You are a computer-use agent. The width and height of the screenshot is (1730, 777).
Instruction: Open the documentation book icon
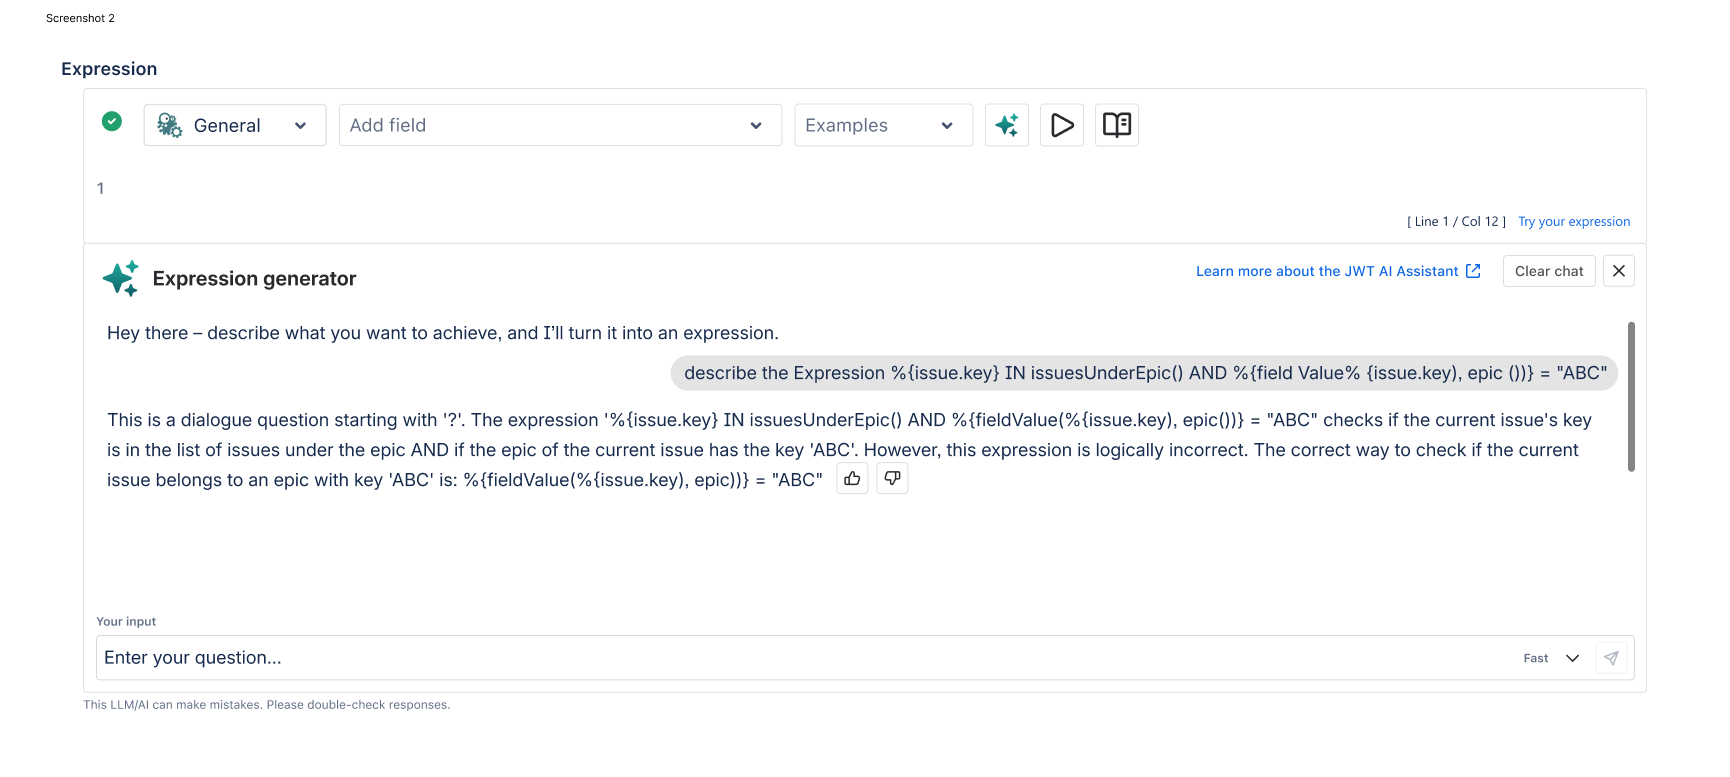point(1117,125)
